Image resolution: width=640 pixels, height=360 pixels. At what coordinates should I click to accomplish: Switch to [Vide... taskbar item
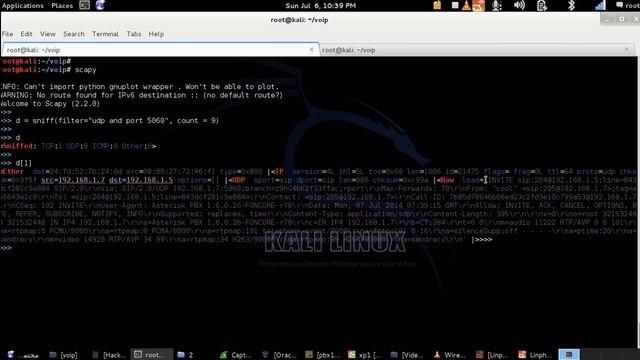tap(407, 355)
